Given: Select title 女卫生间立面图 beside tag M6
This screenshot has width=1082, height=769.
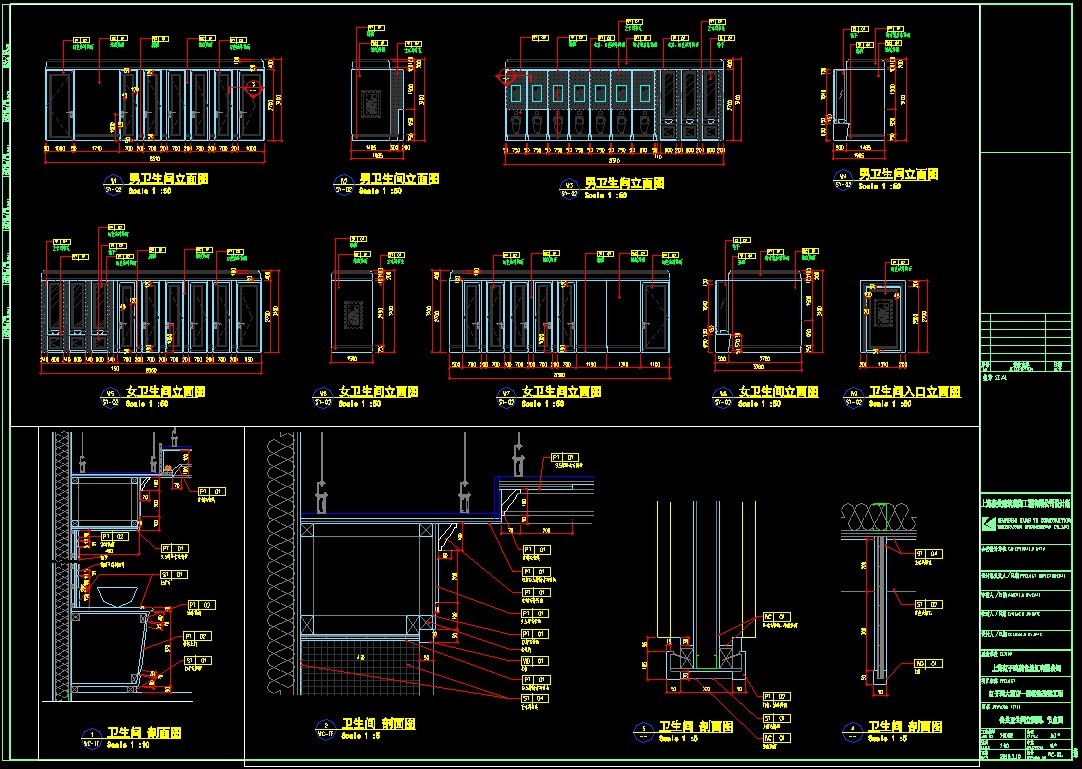Looking at the screenshot, I should [x=378, y=391].
